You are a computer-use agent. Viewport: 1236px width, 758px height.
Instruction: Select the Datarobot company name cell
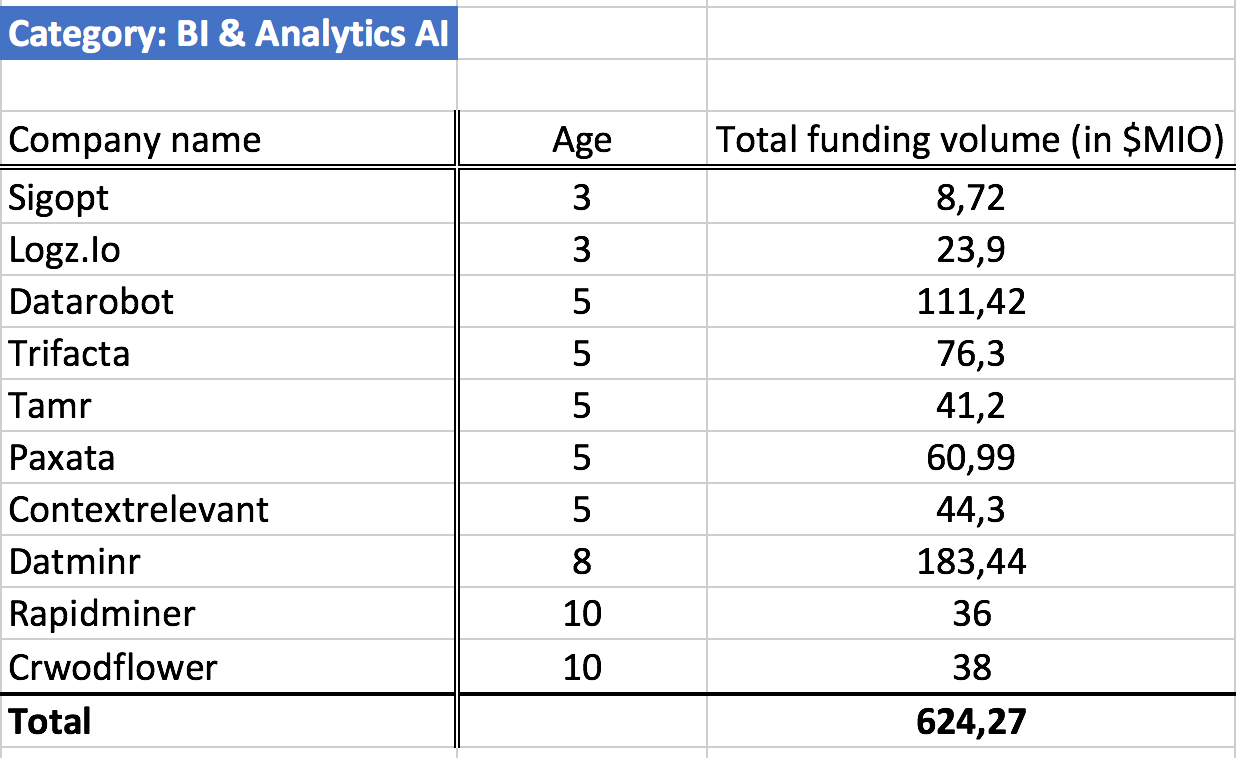click(x=92, y=301)
